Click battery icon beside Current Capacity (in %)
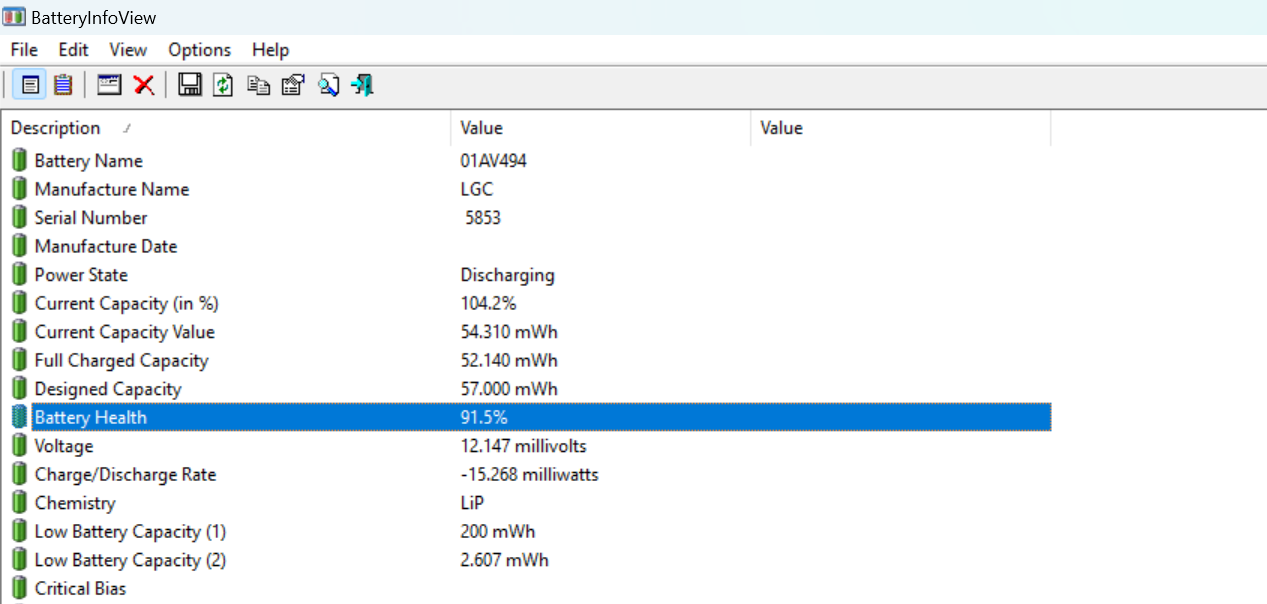The image size is (1267, 604). (19, 303)
